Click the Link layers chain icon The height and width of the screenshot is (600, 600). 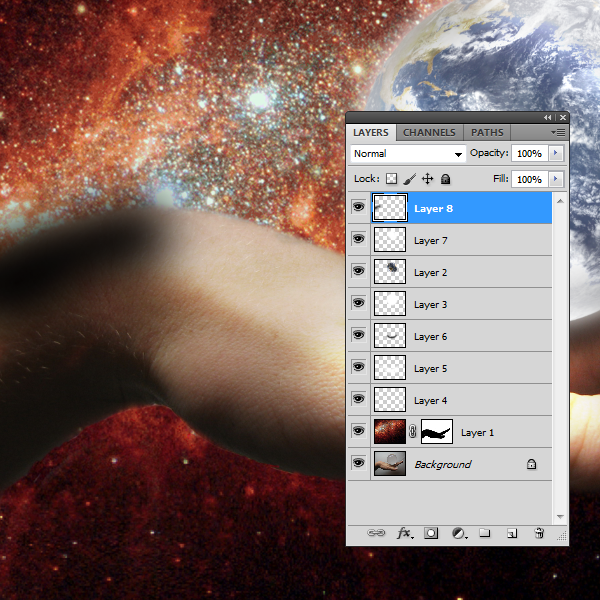[376, 533]
